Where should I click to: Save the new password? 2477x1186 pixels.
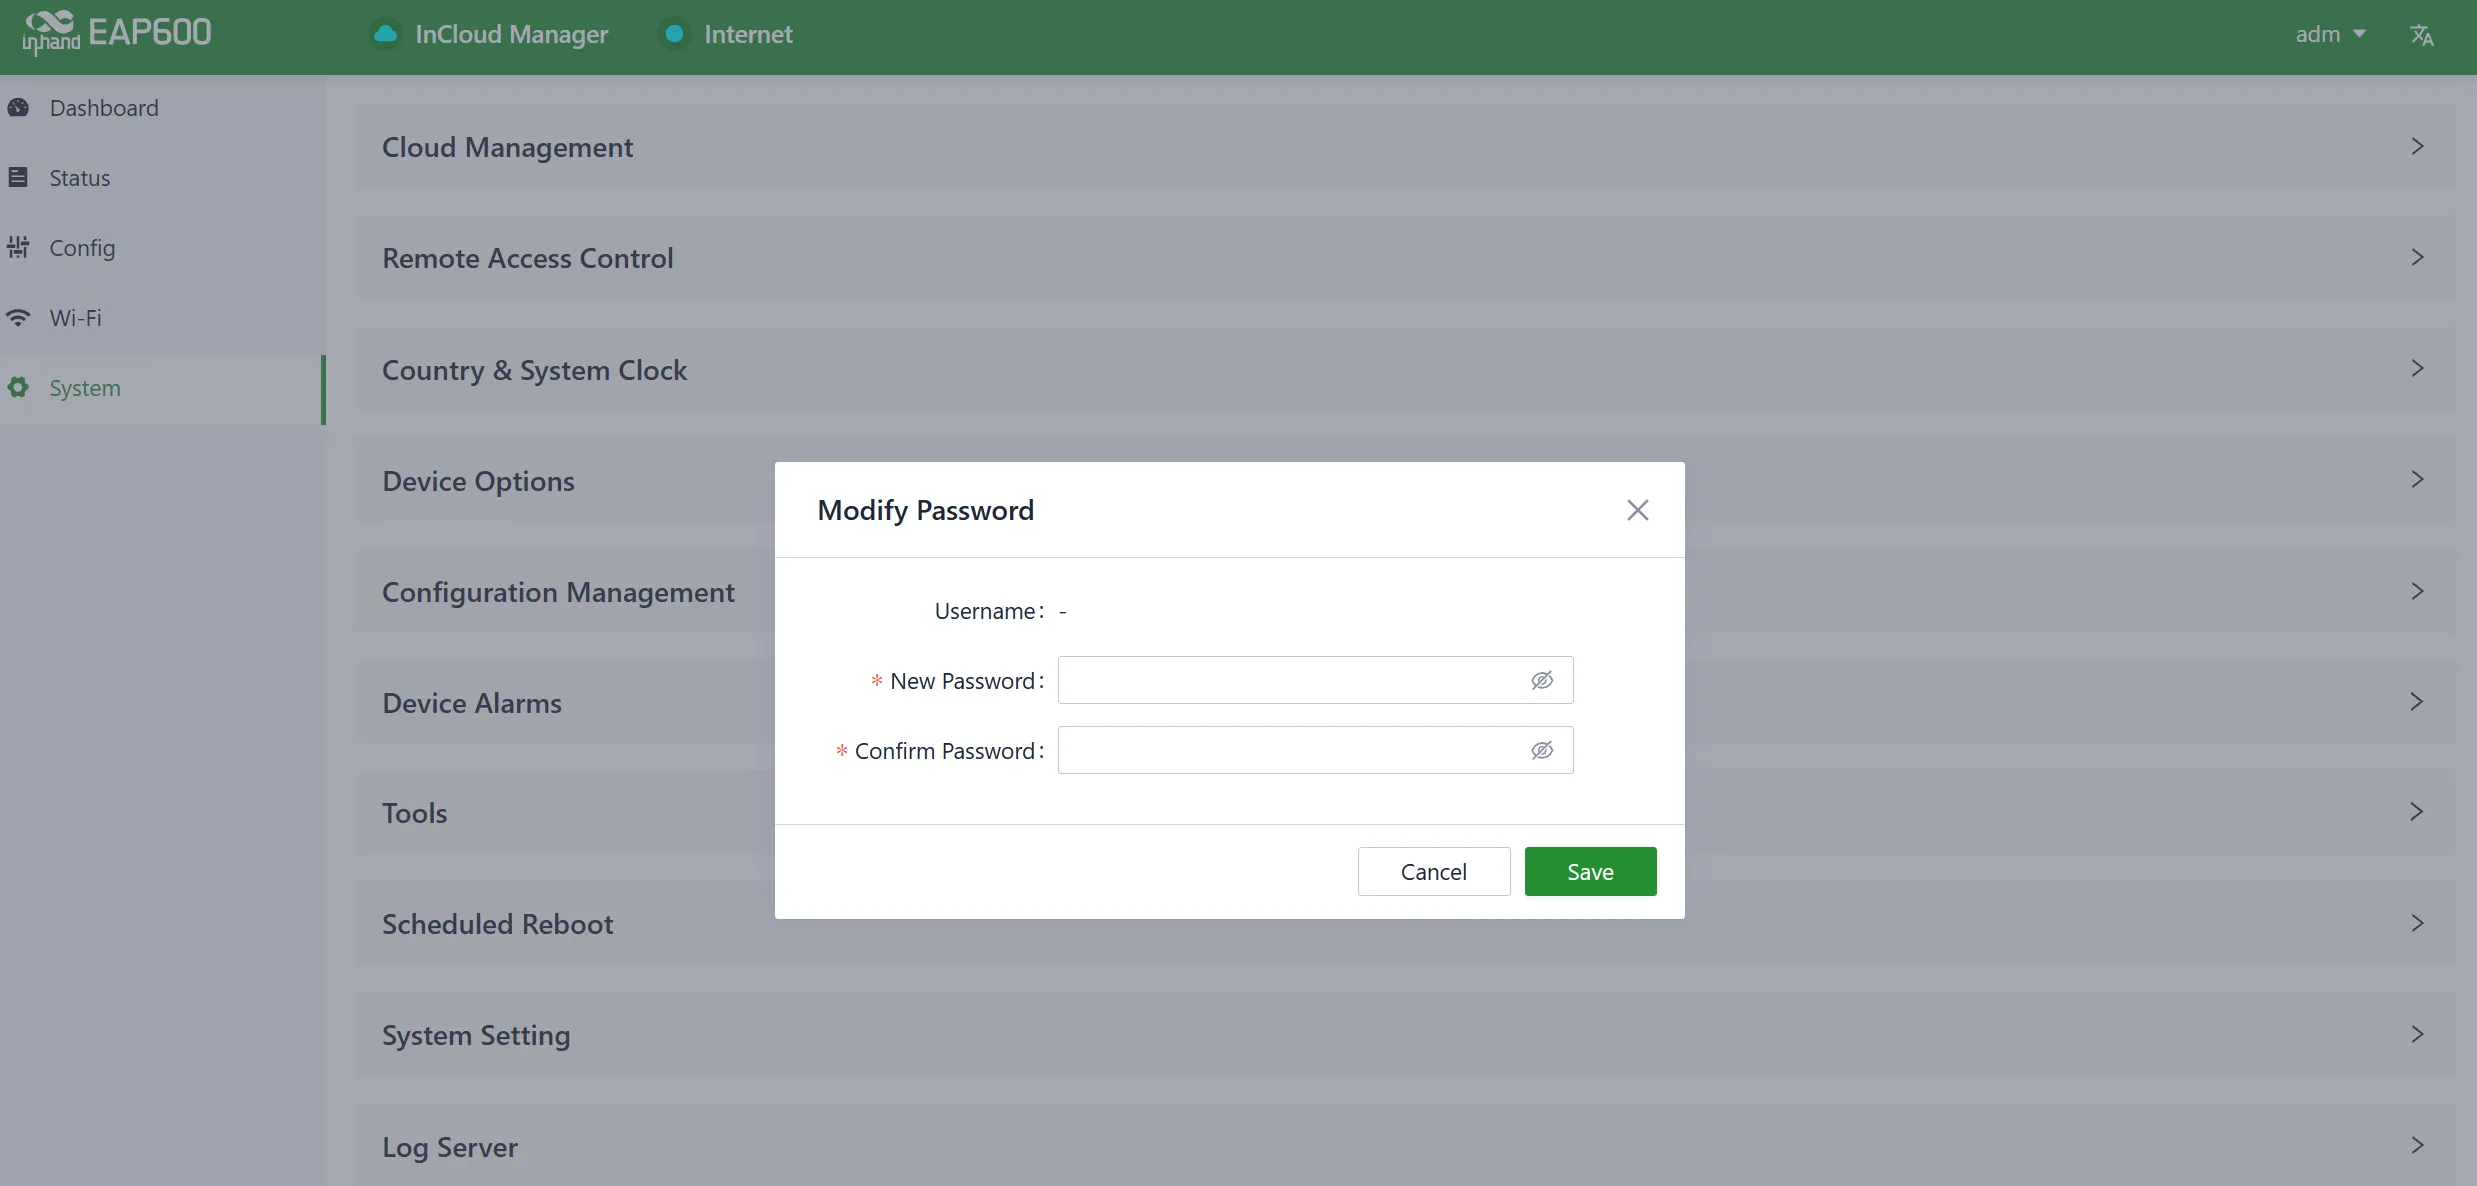[x=1590, y=871]
